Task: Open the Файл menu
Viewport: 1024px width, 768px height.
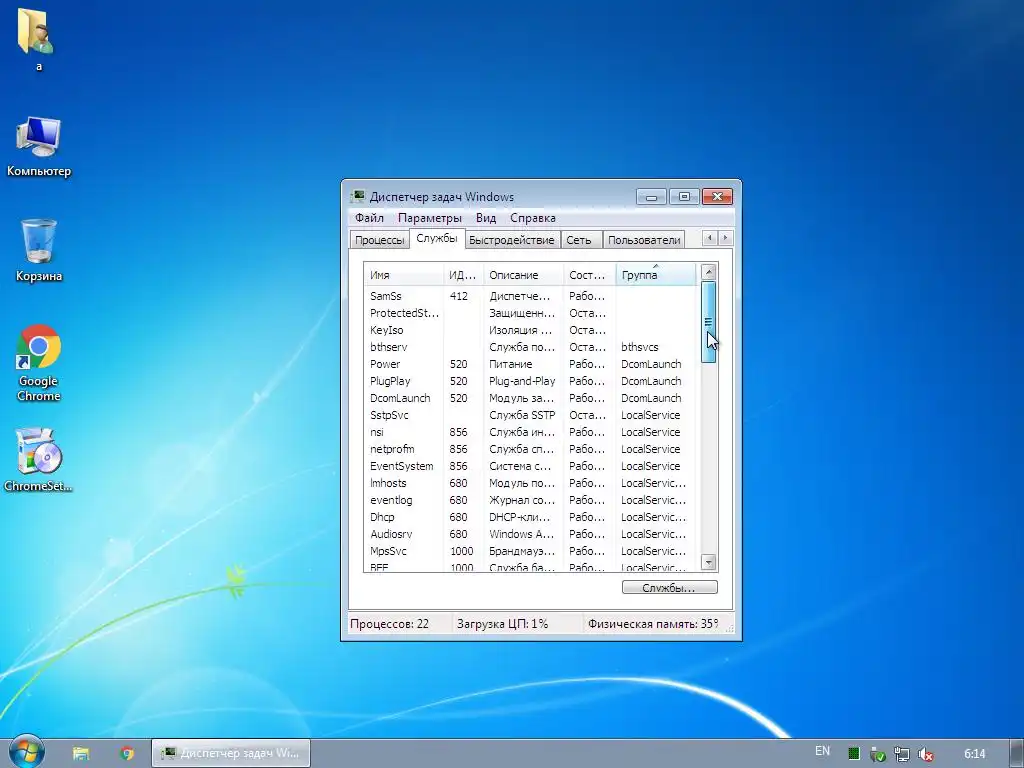Action: pyautogui.click(x=369, y=217)
